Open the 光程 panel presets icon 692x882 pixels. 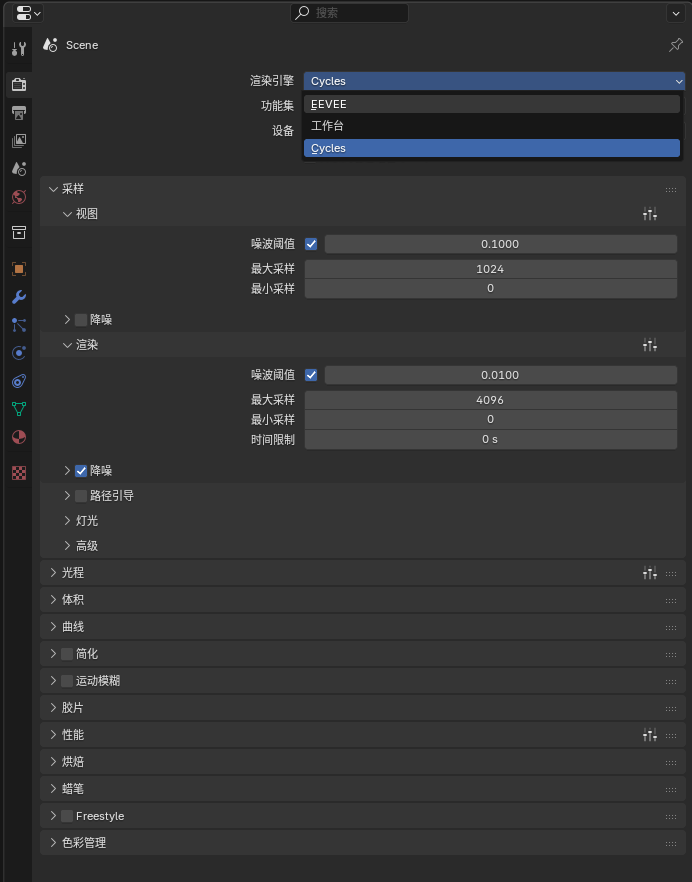(x=650, y=573)
